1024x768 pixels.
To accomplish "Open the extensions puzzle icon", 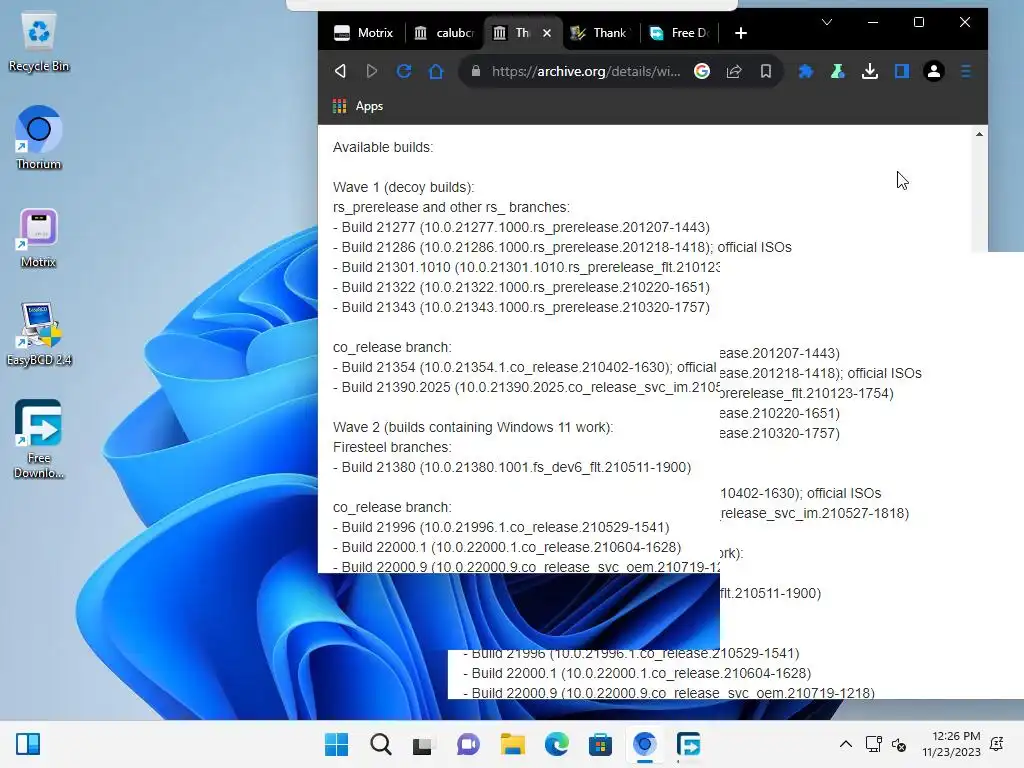I will (806, 71).
